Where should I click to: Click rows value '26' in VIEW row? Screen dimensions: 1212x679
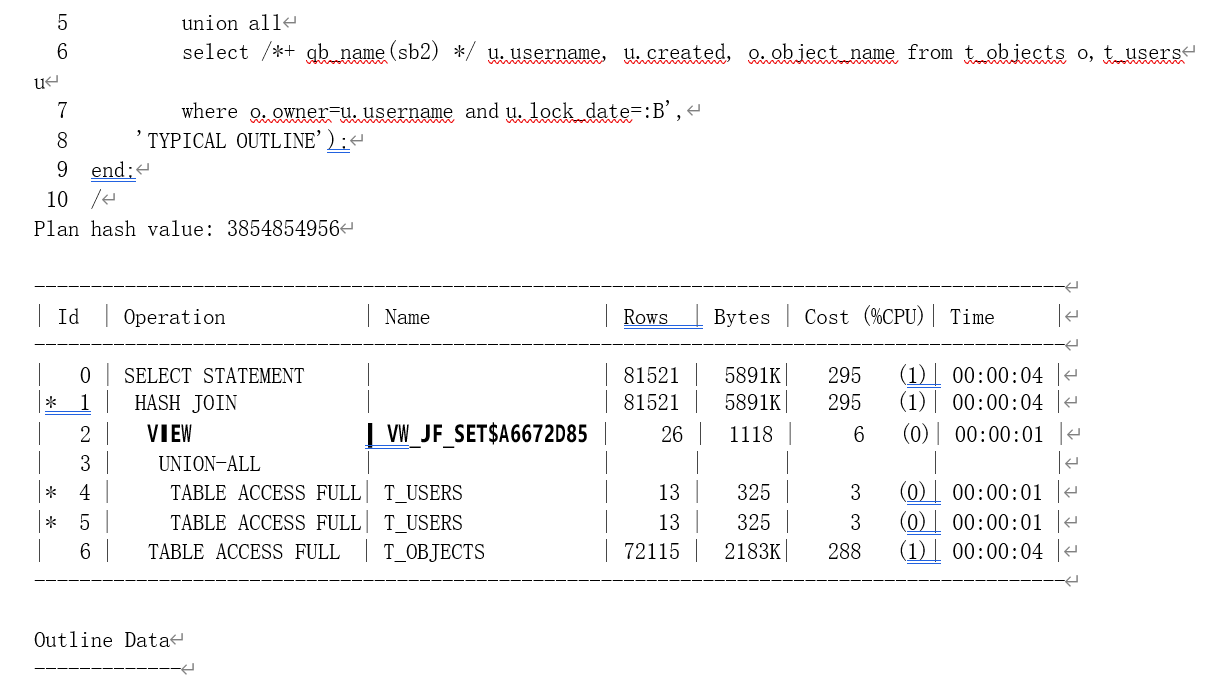pyautogui.click(x=672, y=434)
